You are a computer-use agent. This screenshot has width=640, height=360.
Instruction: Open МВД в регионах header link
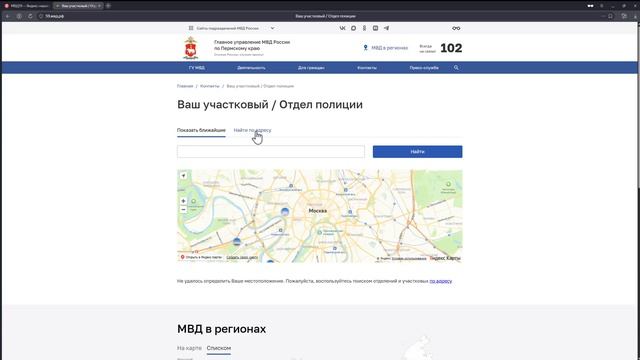[385, 48]
